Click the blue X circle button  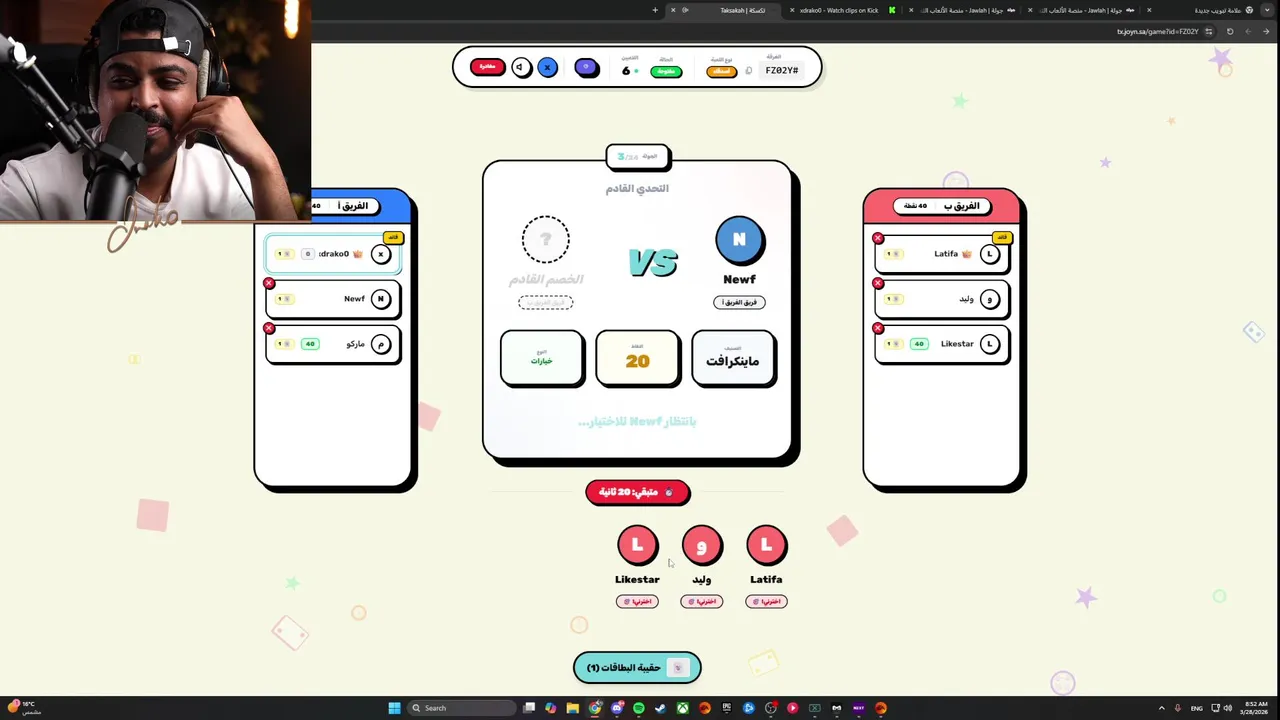pyautogui.click(x=547, y=67)
